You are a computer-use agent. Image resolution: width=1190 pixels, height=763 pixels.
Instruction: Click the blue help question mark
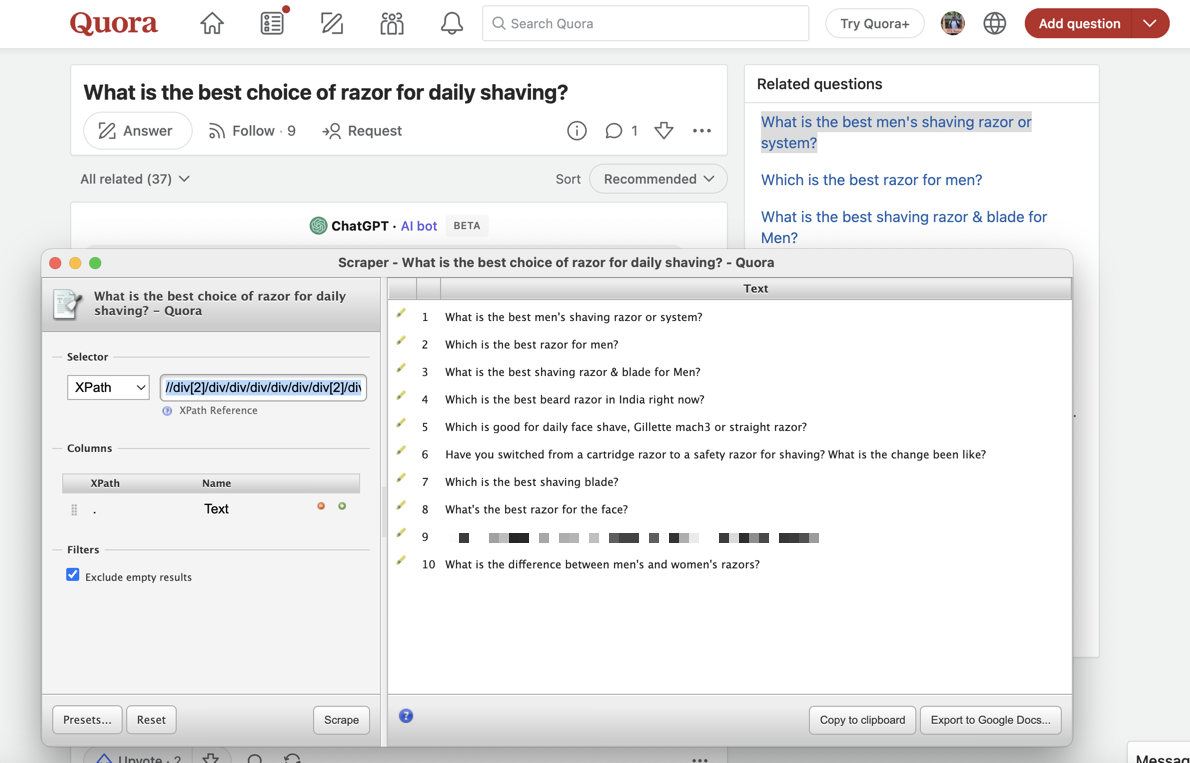pyautogui.click(x=406, y=716)
